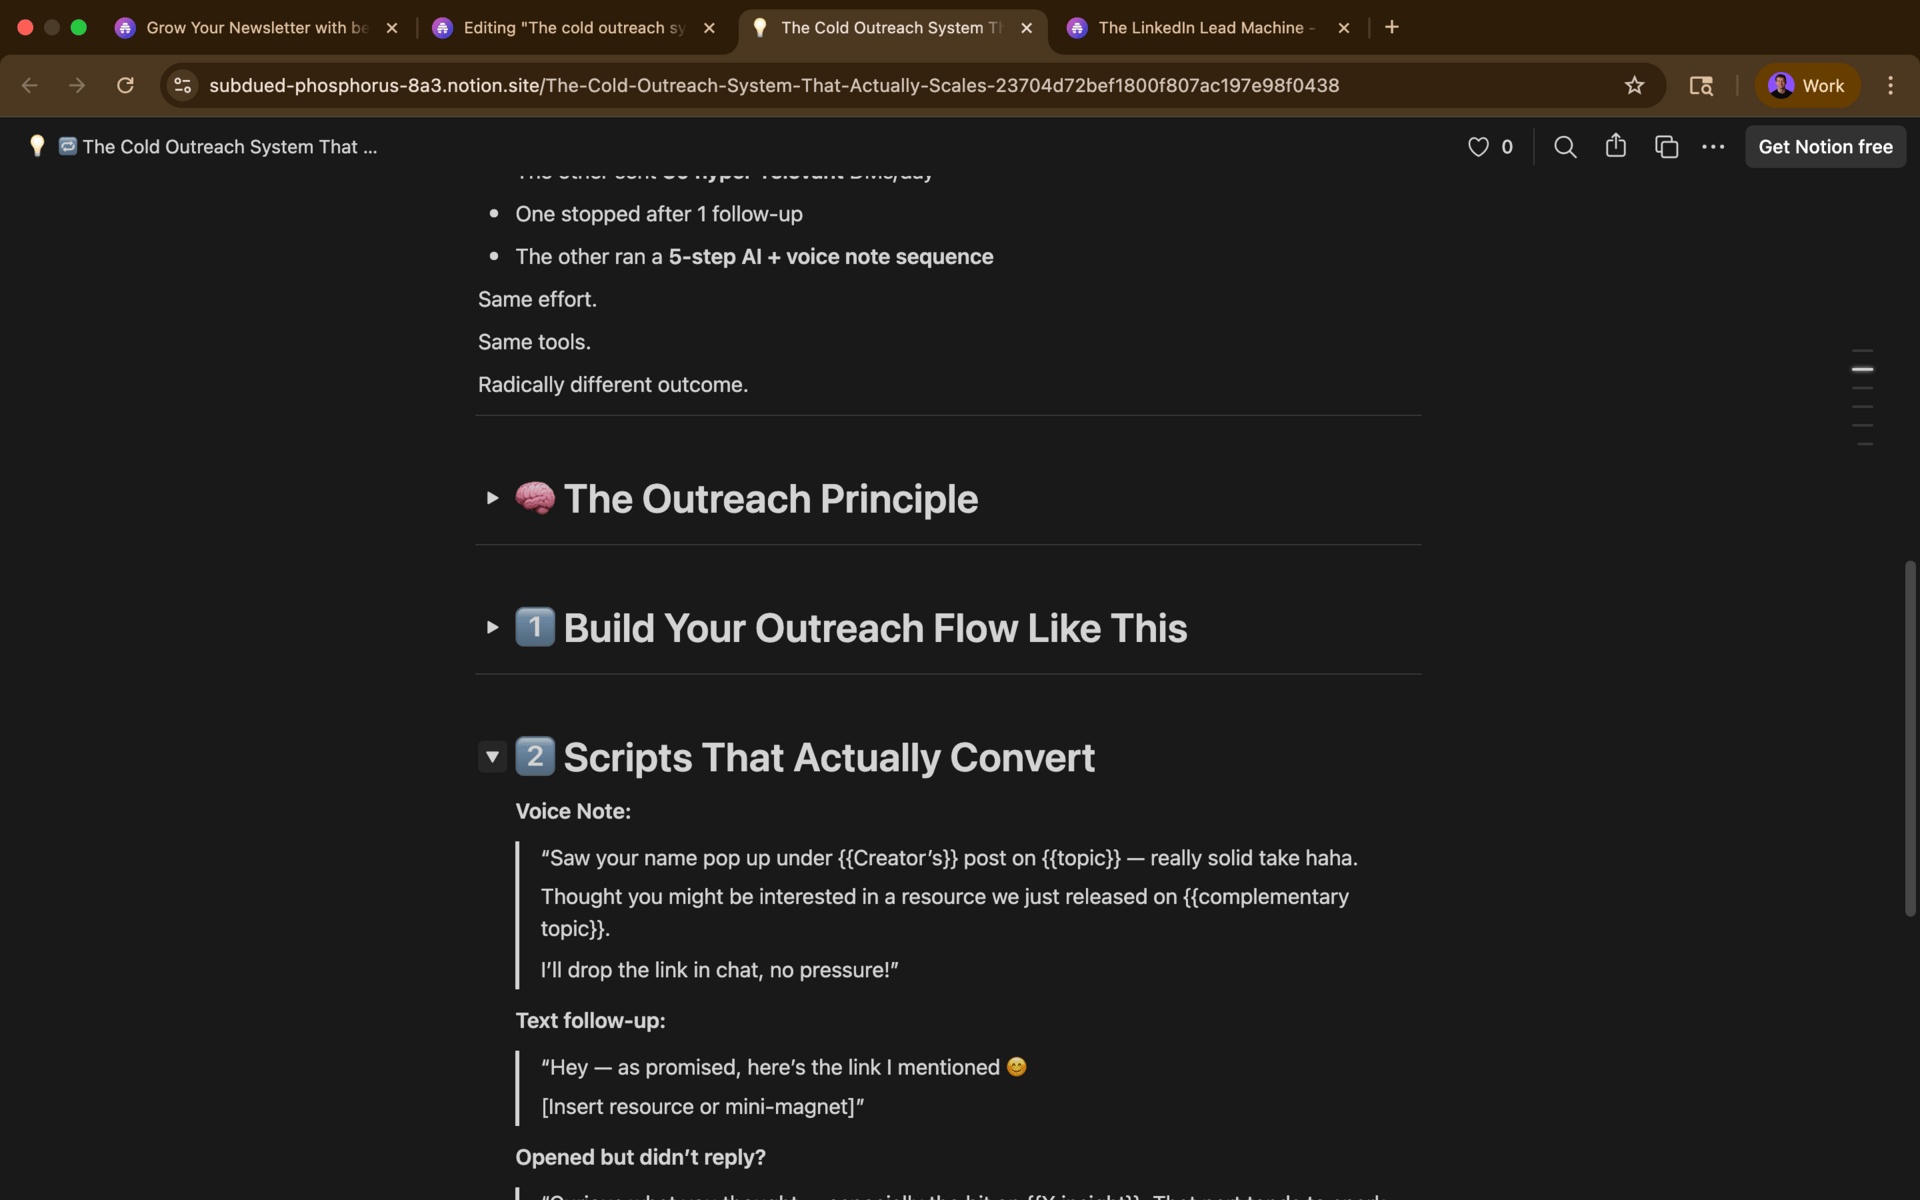Open the Notion page search icon

(1565, 147)
